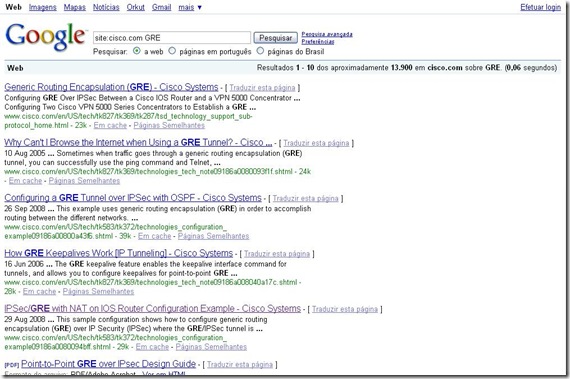Viewport: 570px width, 379px height.
Task: Click the Pesquisar search button
Action: [276, 38]
